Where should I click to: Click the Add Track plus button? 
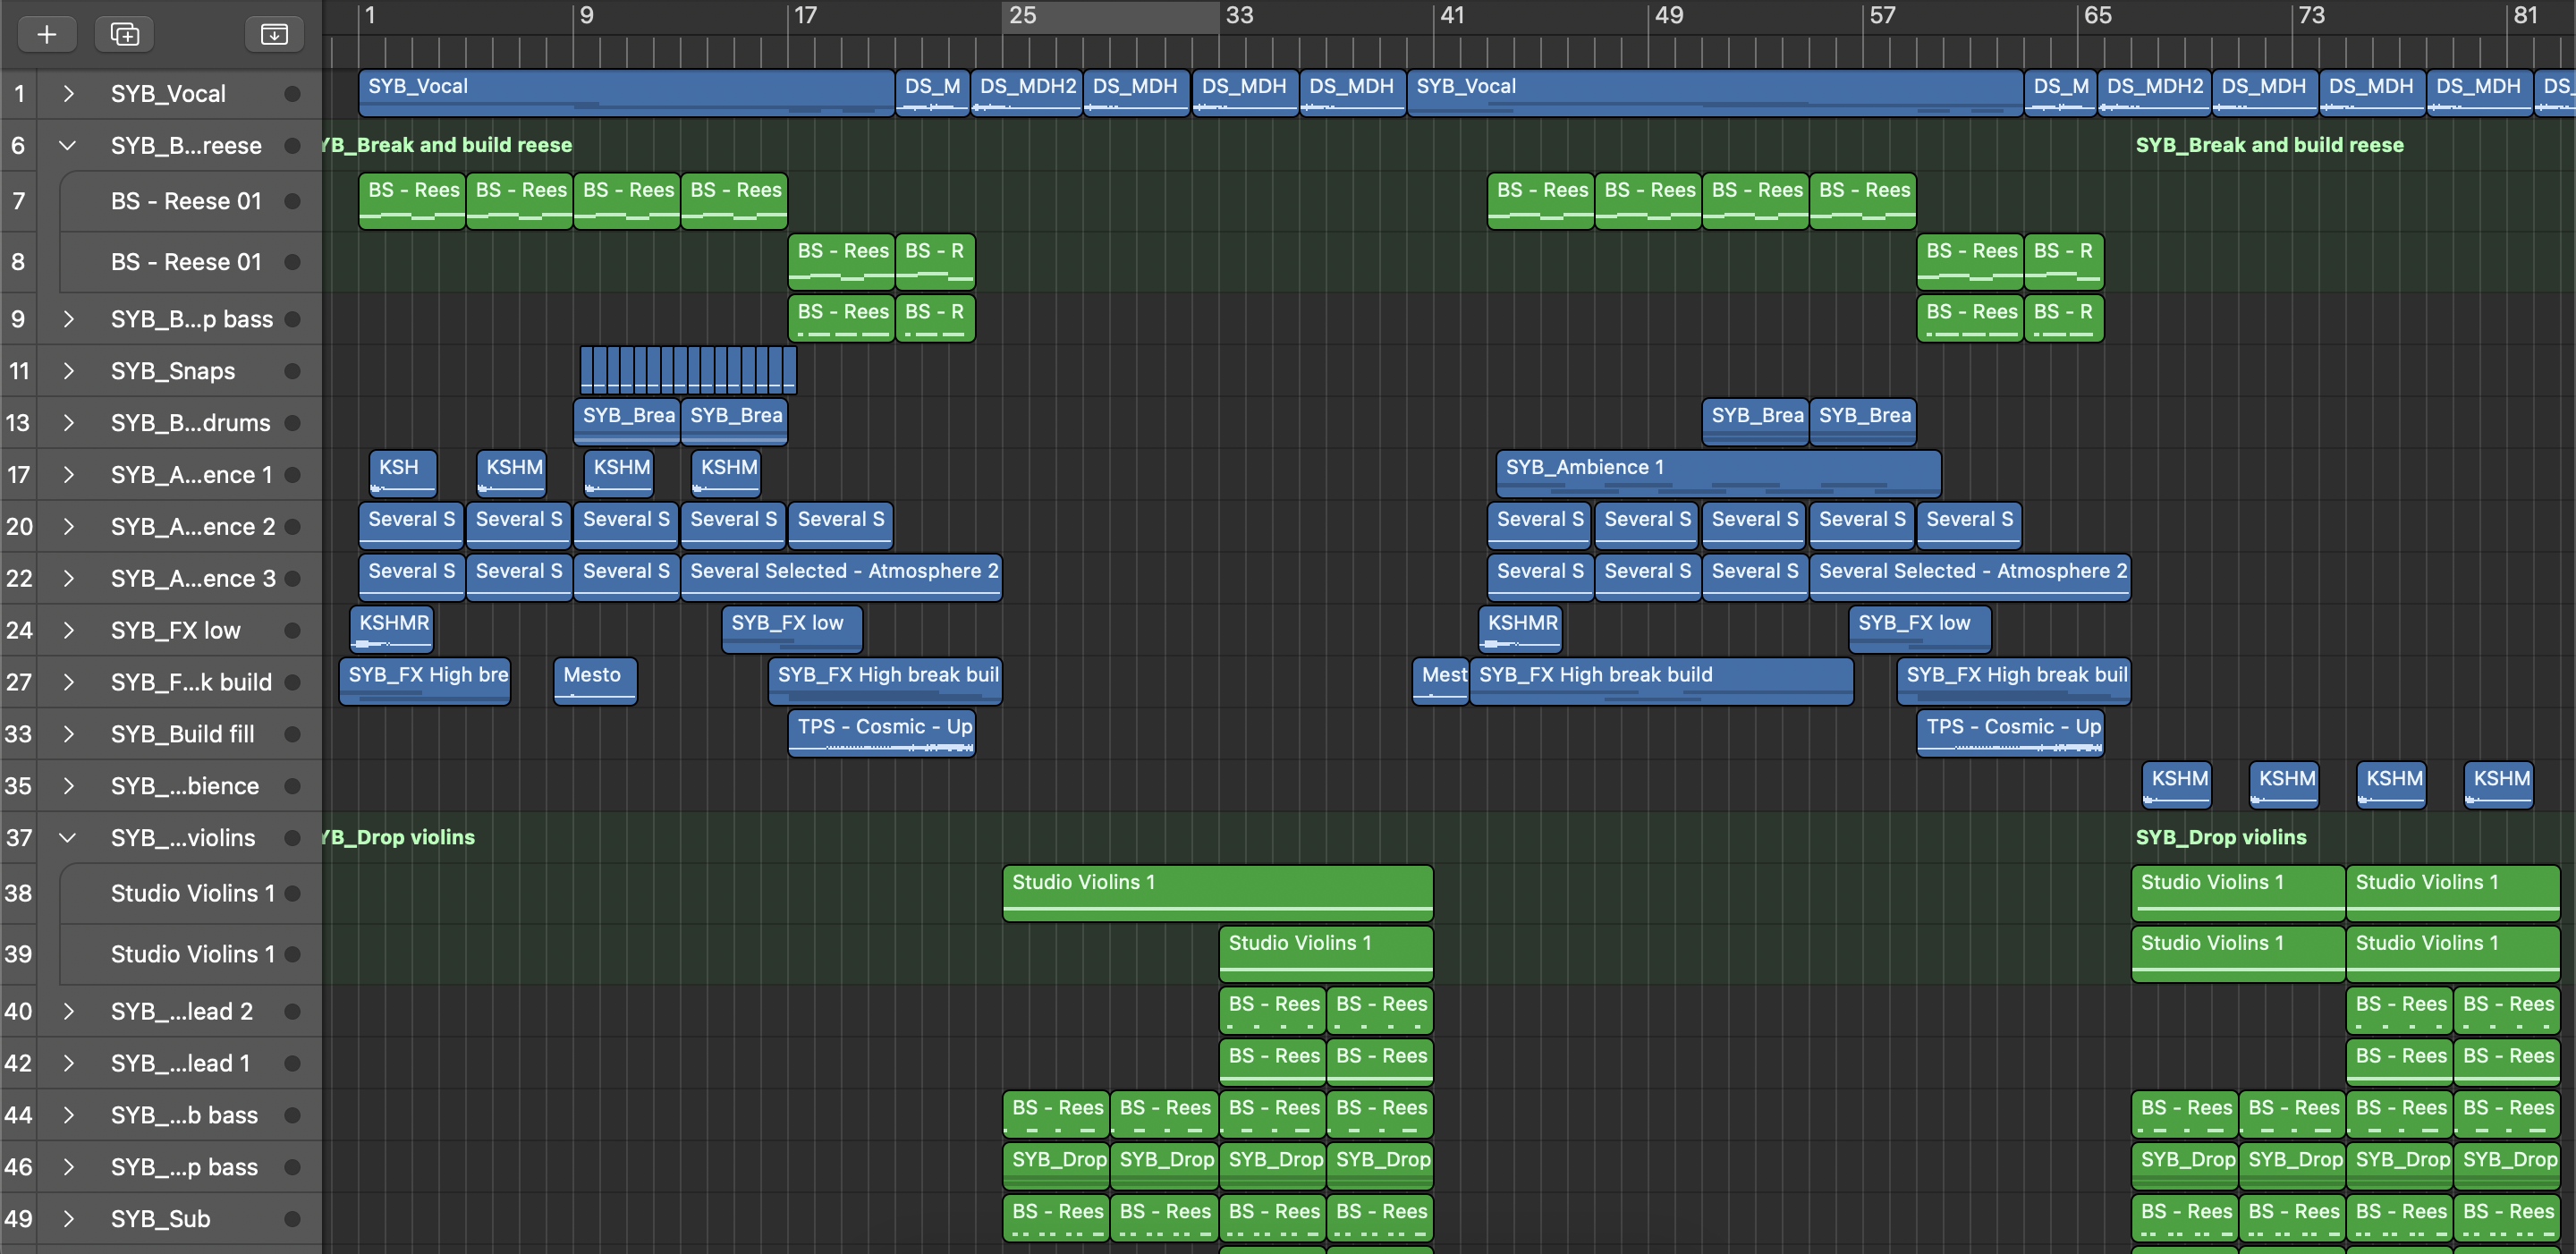46,34
